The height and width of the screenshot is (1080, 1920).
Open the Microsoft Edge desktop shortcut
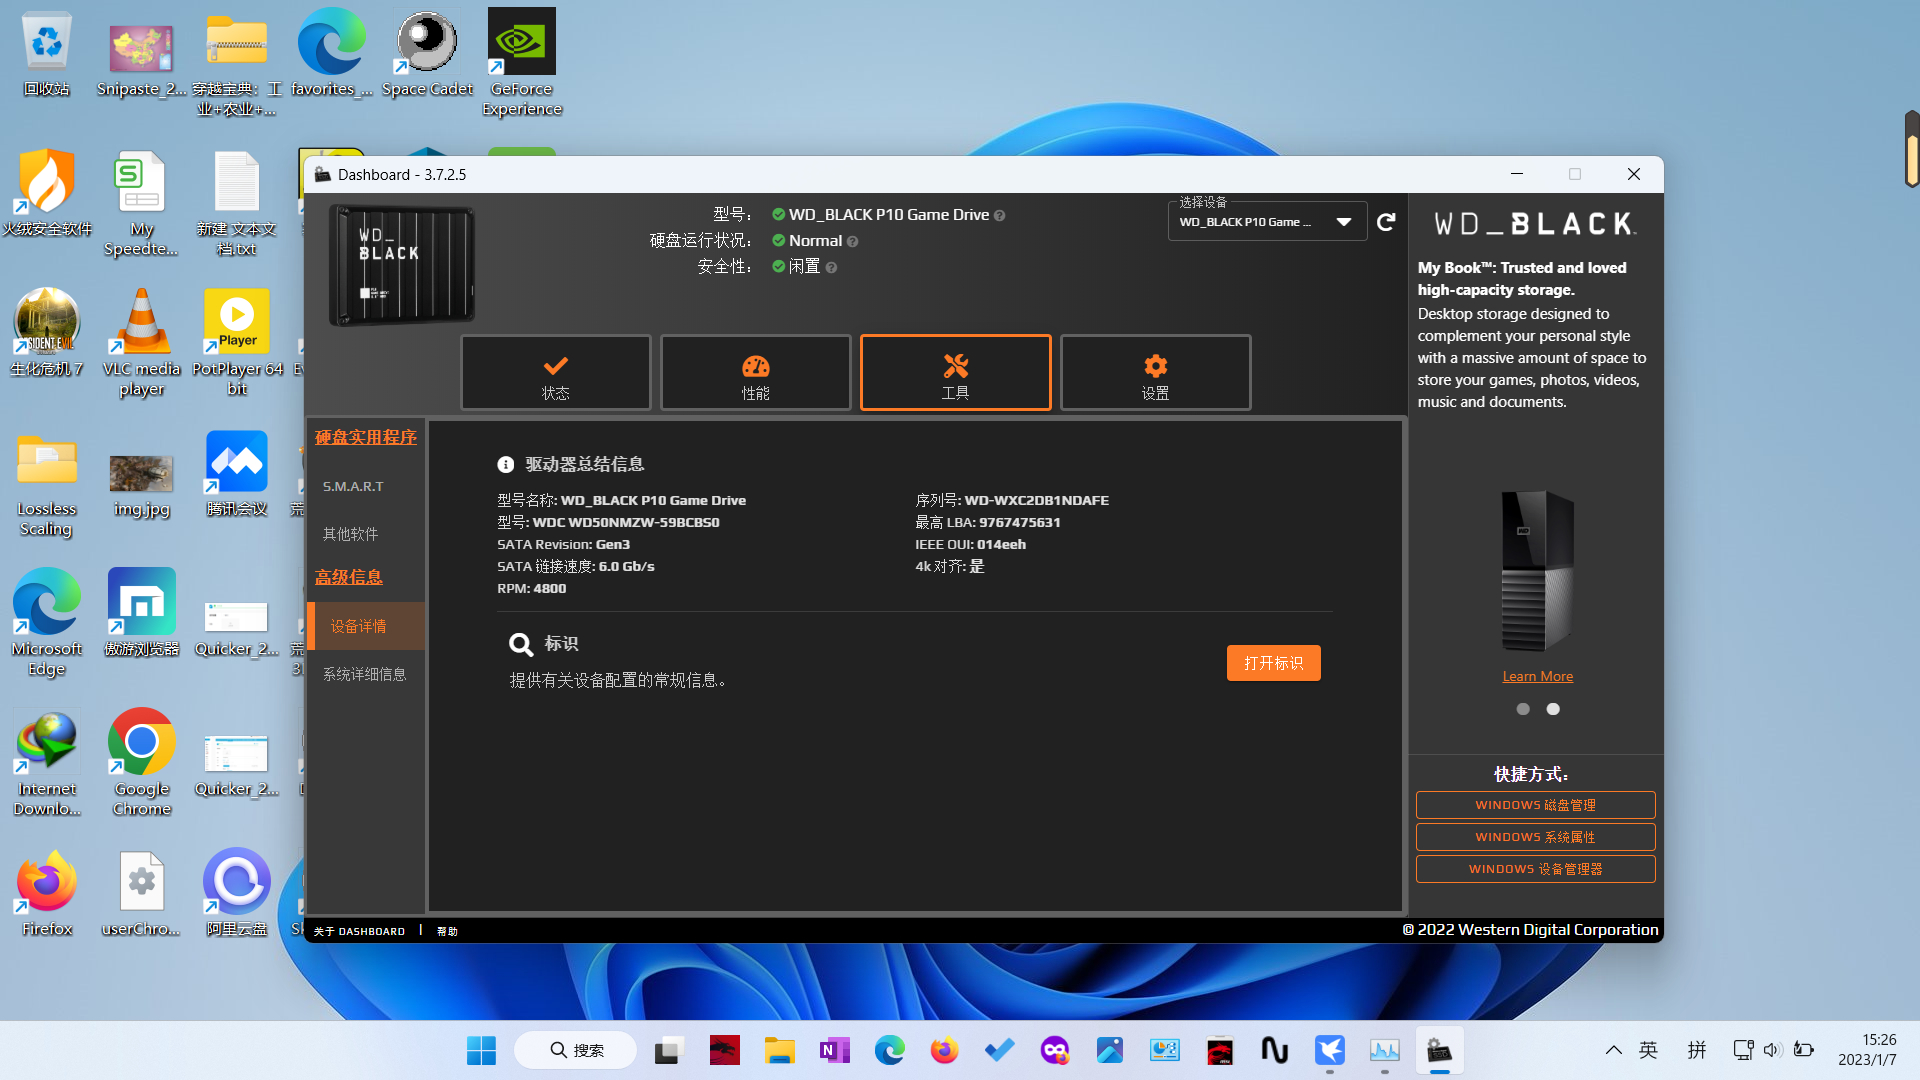click(x=46, y=623)
